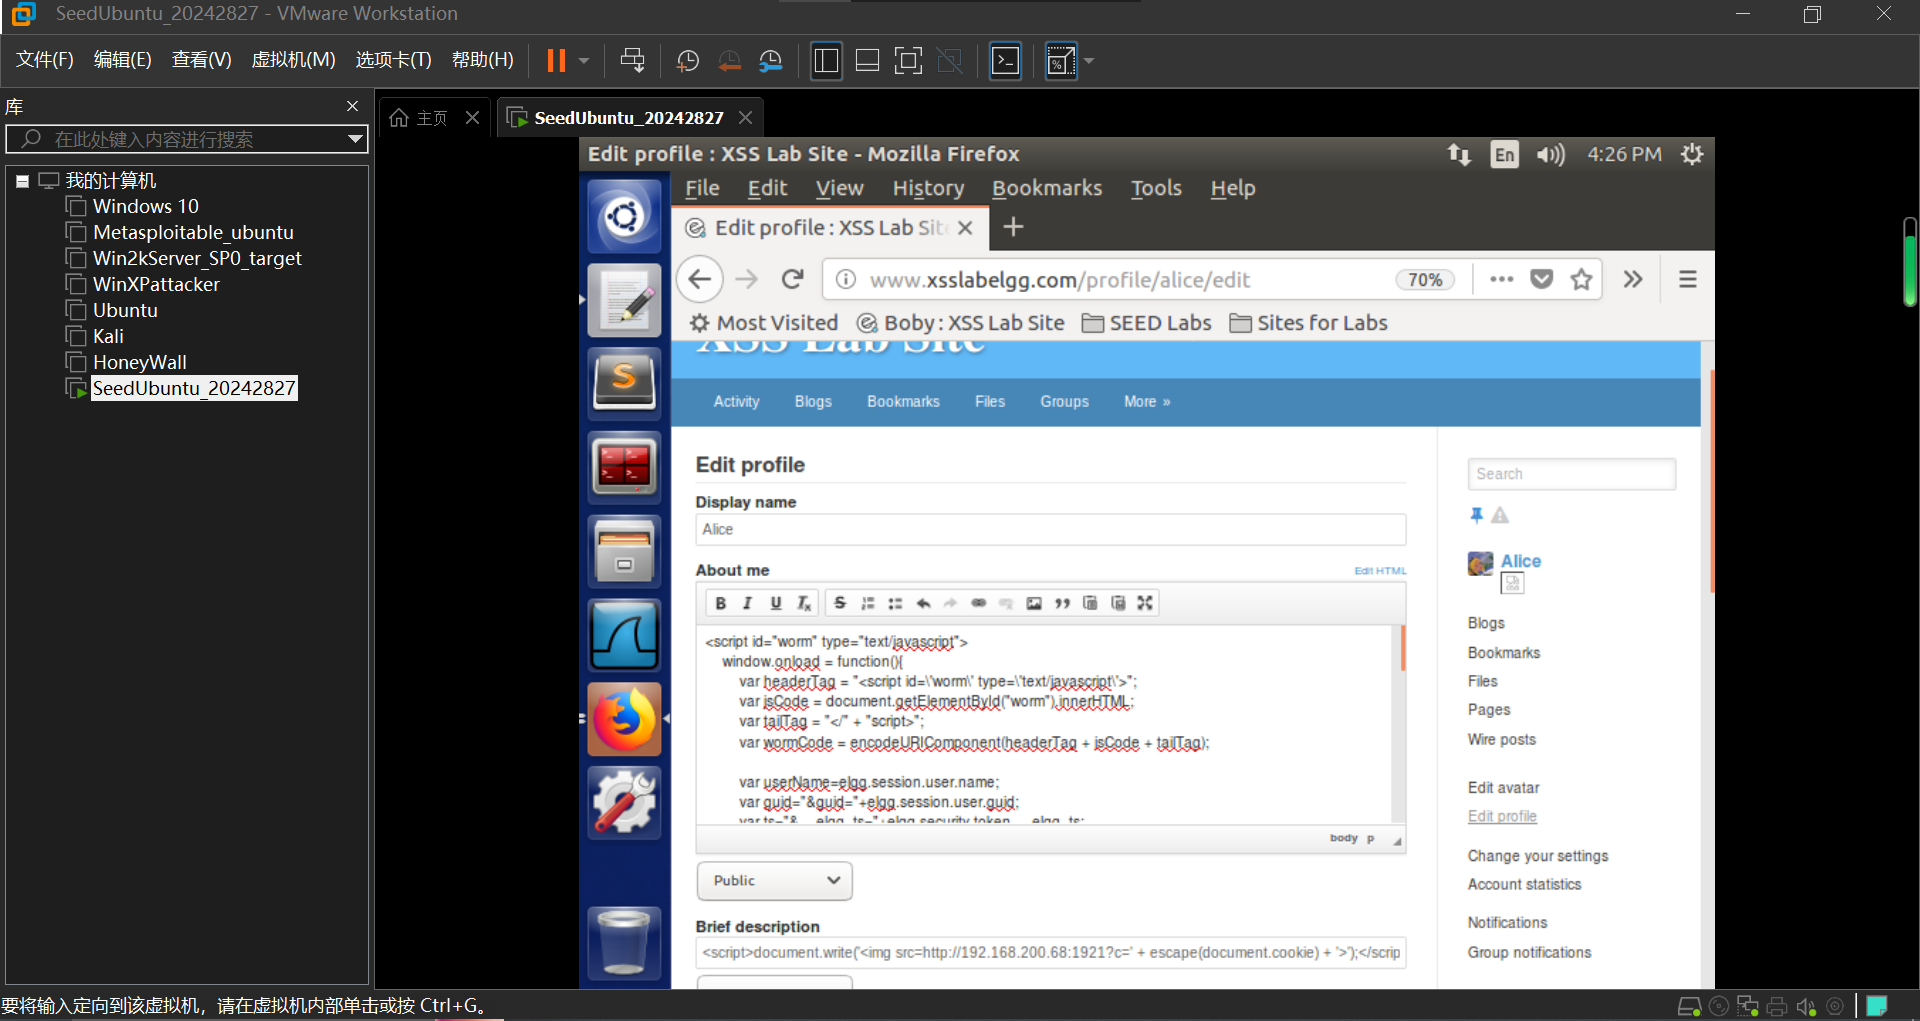Launch Sublime Text from the Ubuntu dock
This screenshot has height=1021, width=1920.
click(x=624, y=383)
